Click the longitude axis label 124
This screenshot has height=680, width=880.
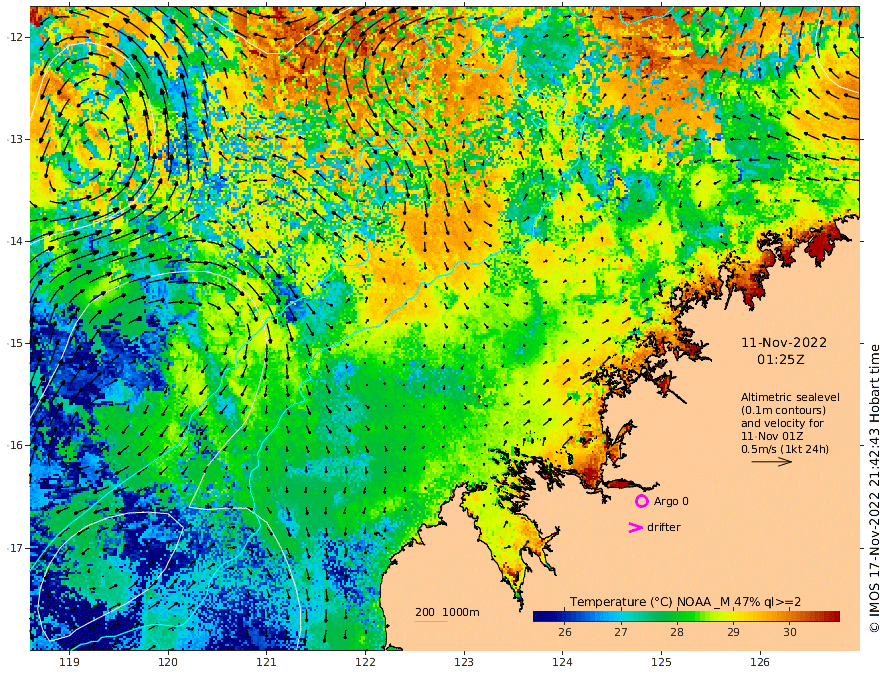563,662
